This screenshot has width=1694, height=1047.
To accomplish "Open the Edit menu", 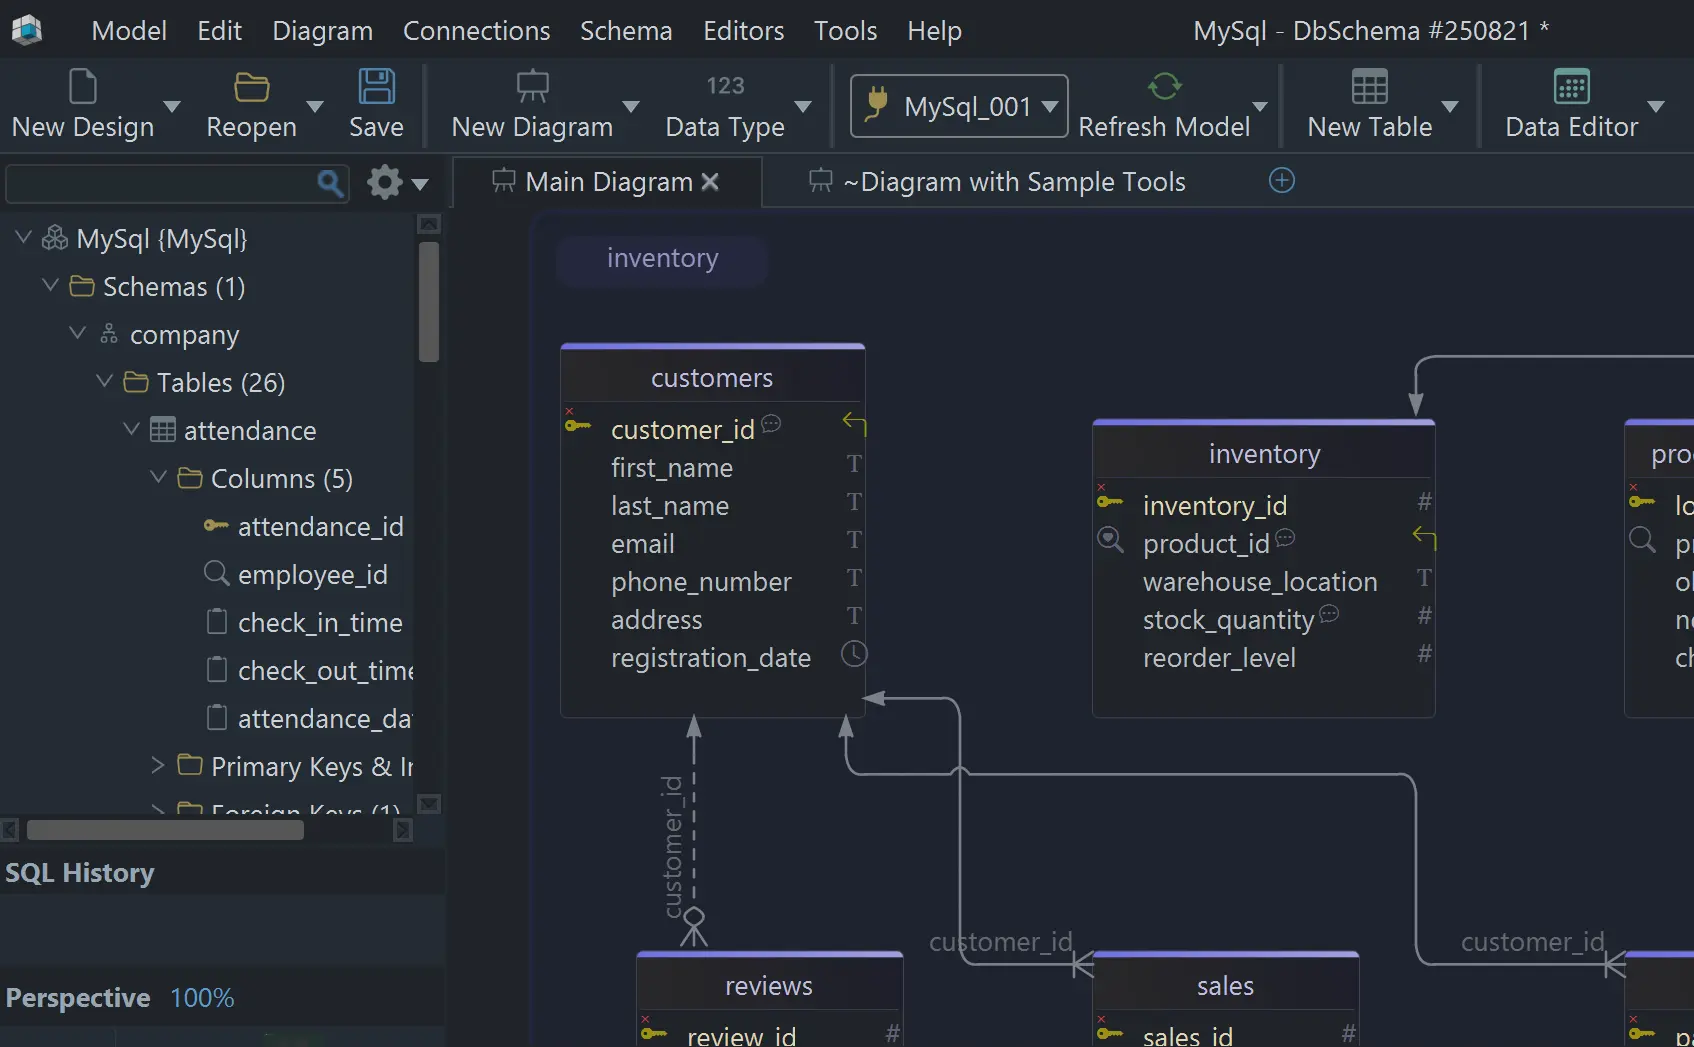I will (x=219, y=31).
